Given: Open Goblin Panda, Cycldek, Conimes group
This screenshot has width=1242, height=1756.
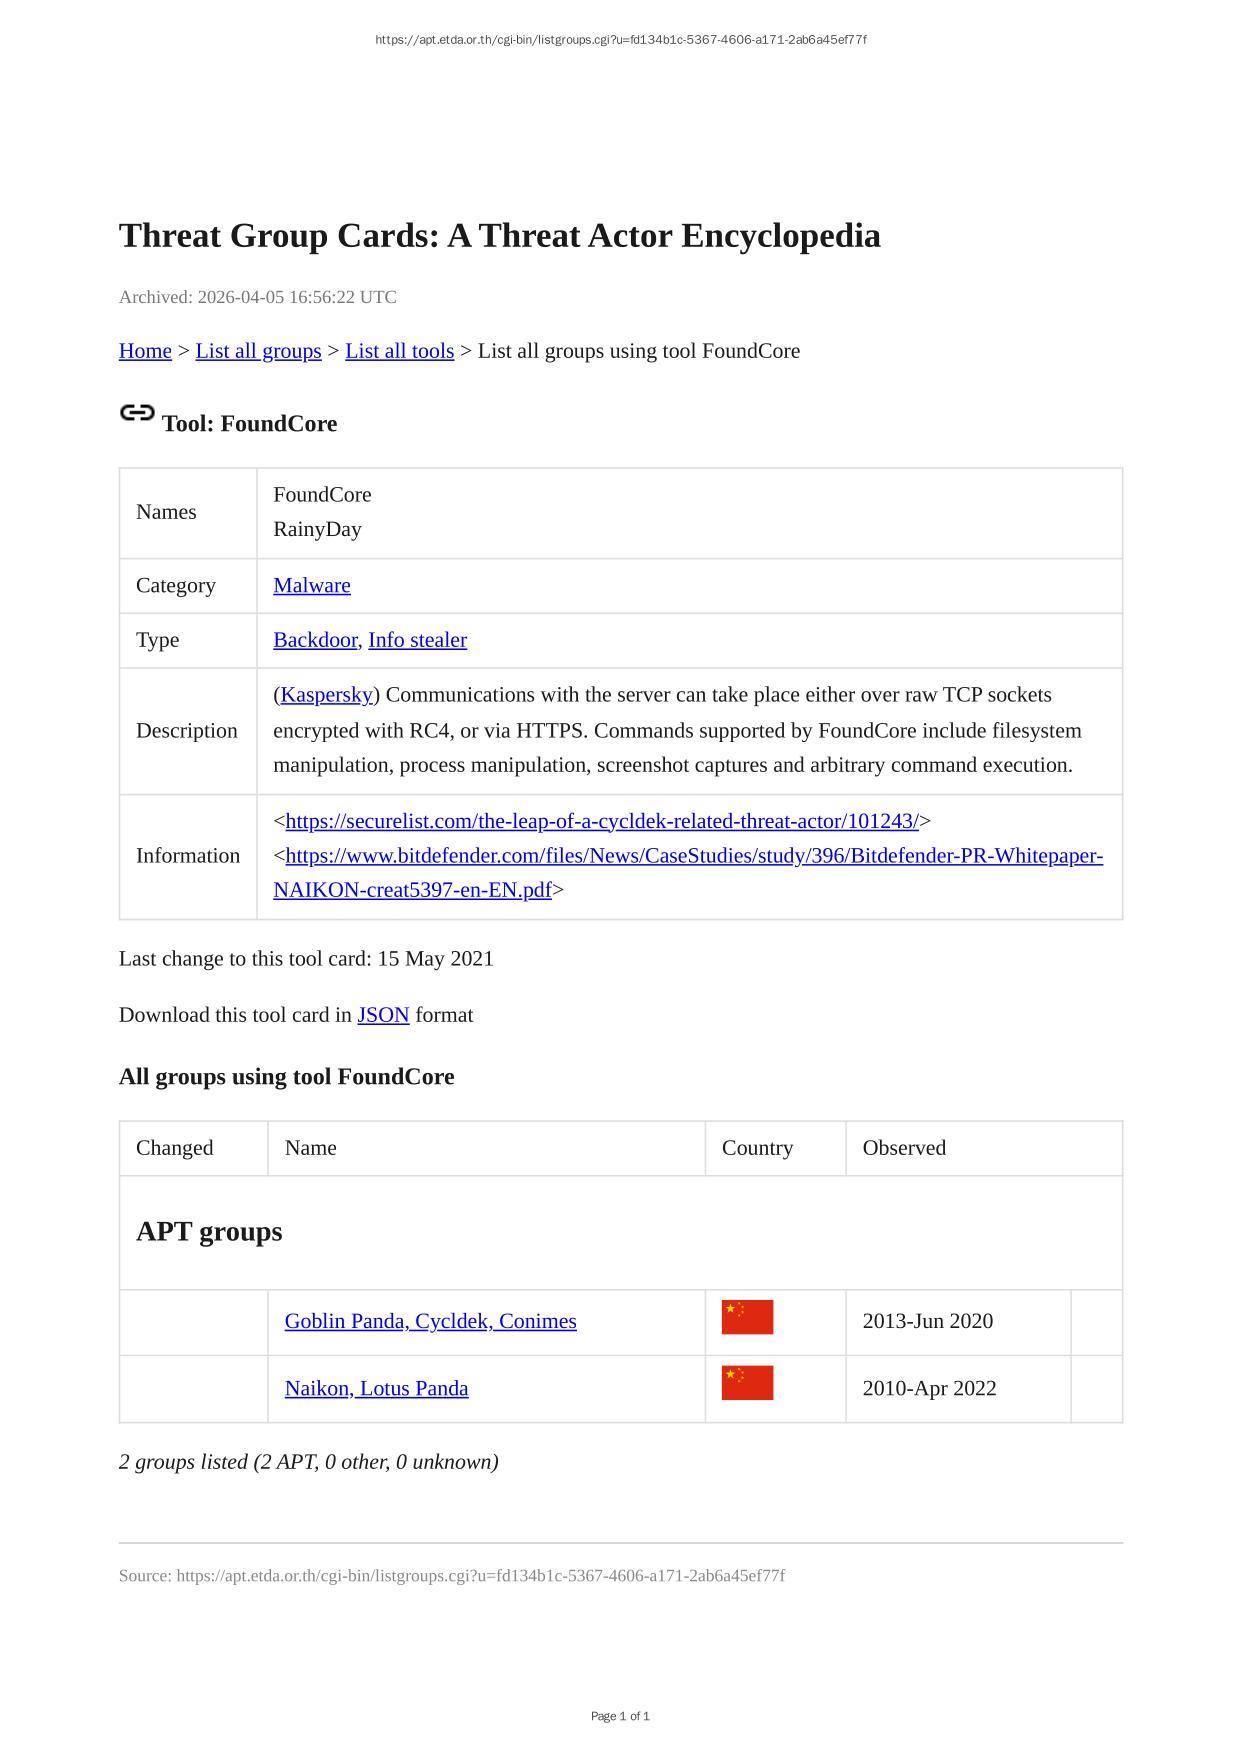Looking at the screenshot, I should click(430, 1321).
